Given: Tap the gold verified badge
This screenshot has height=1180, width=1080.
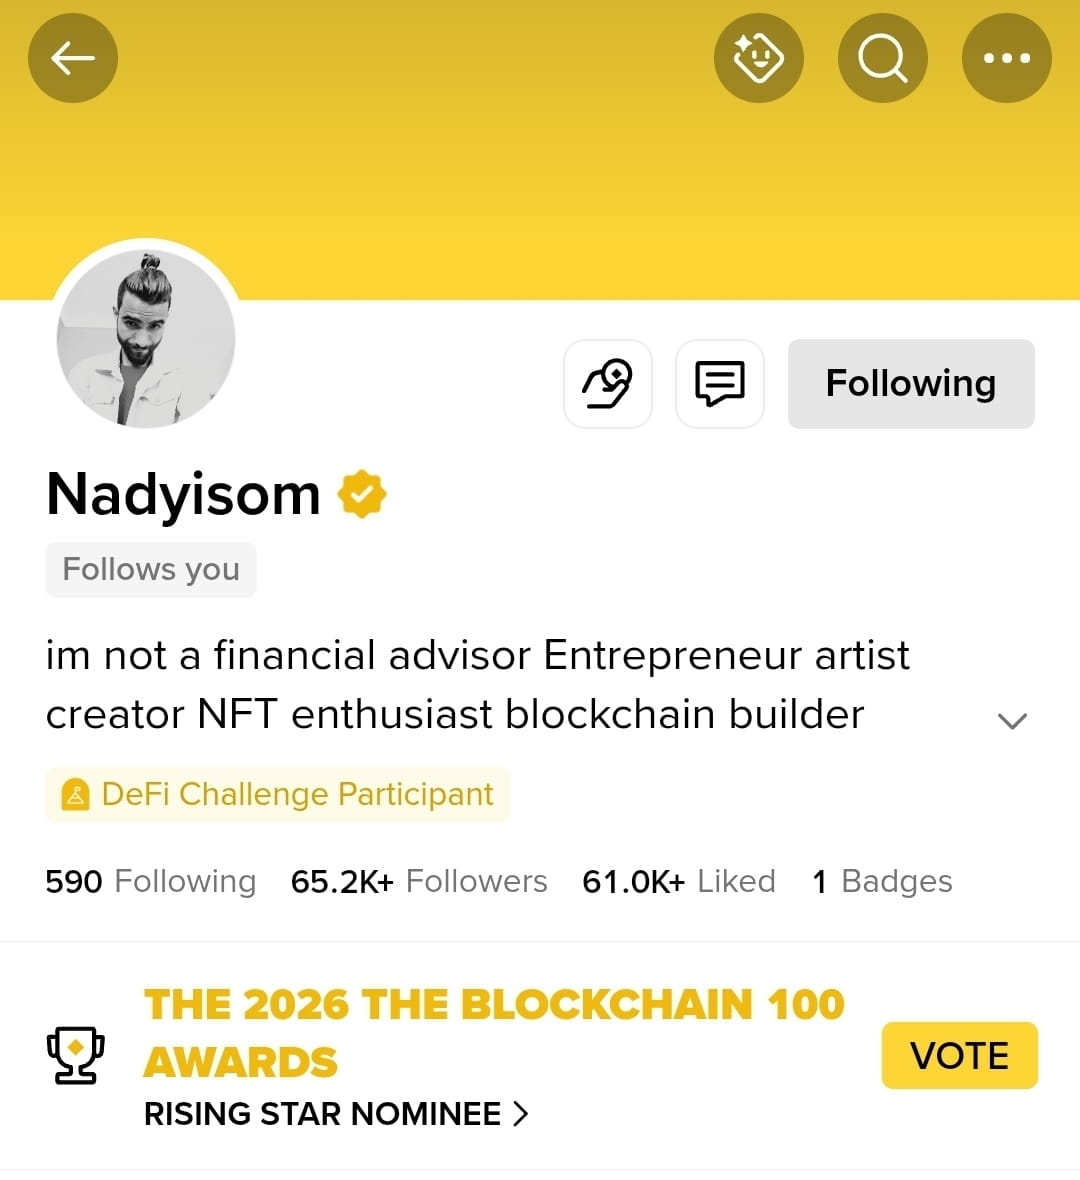Looking at the screenshot, I should pos(362,494).
